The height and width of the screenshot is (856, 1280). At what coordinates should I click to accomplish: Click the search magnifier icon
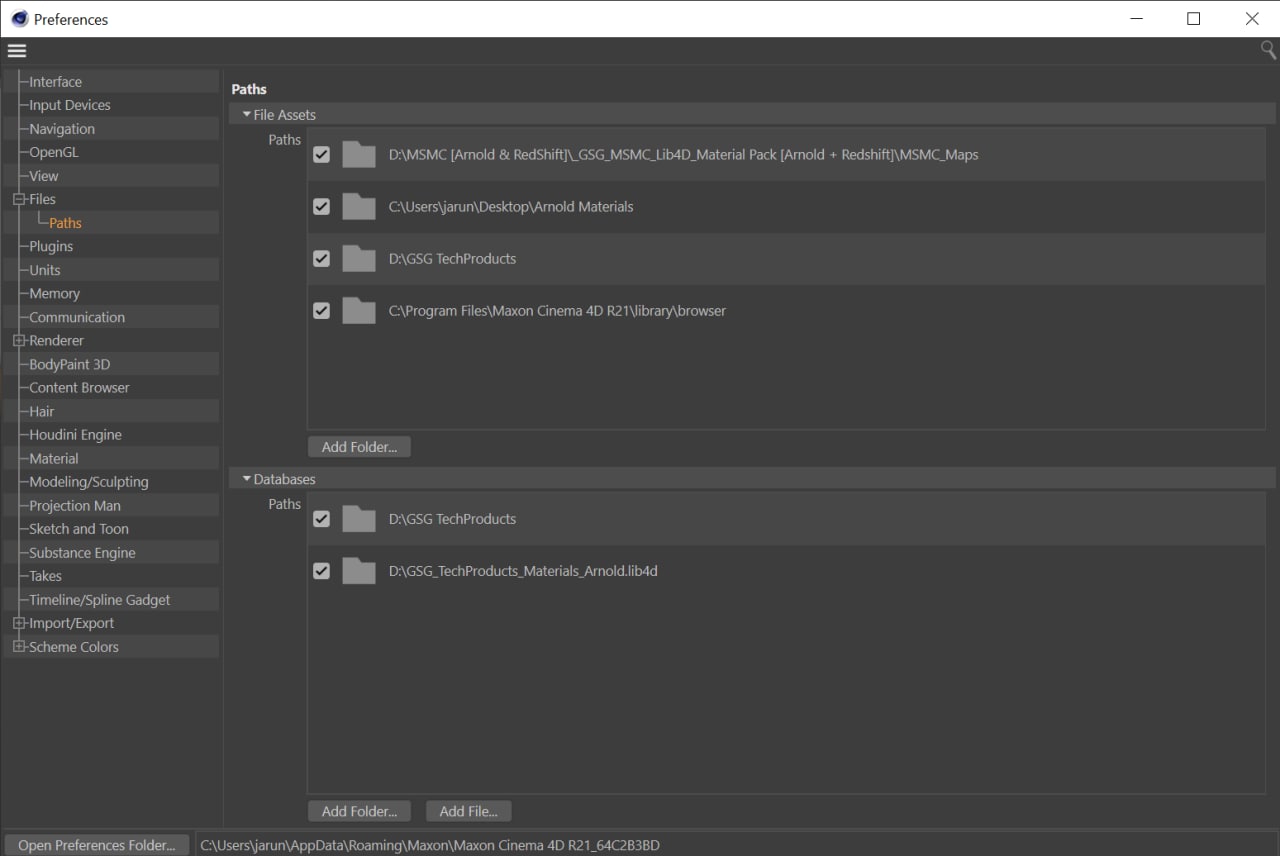point(1268,50)
